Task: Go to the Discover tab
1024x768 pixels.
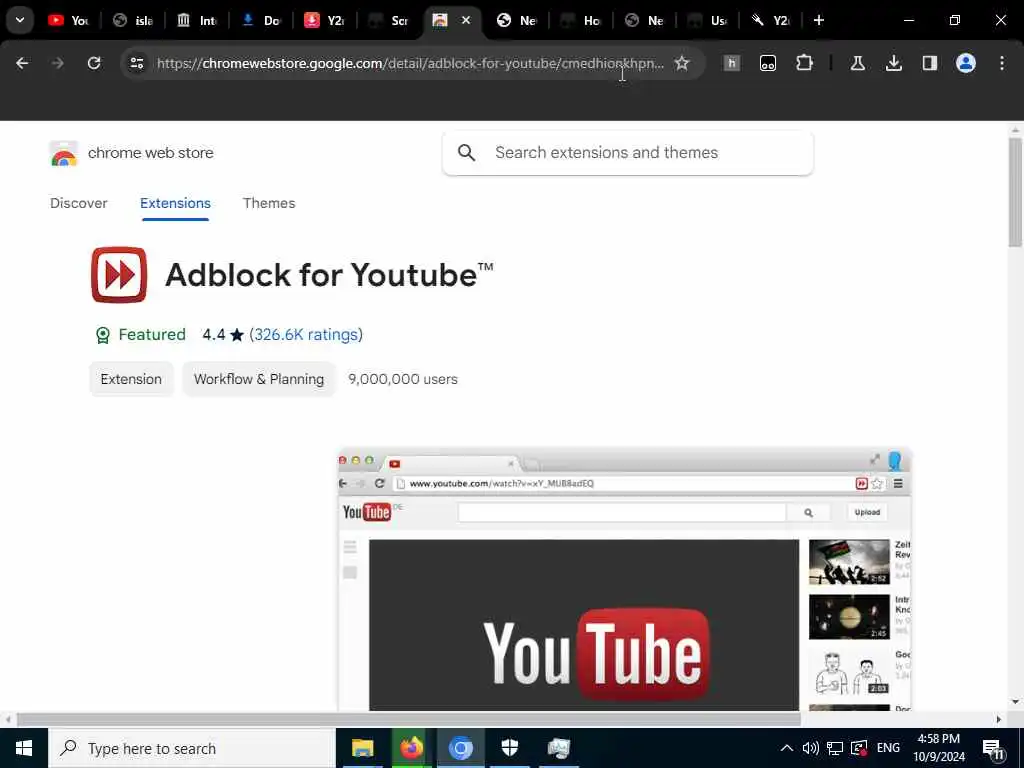Action: 78,203
